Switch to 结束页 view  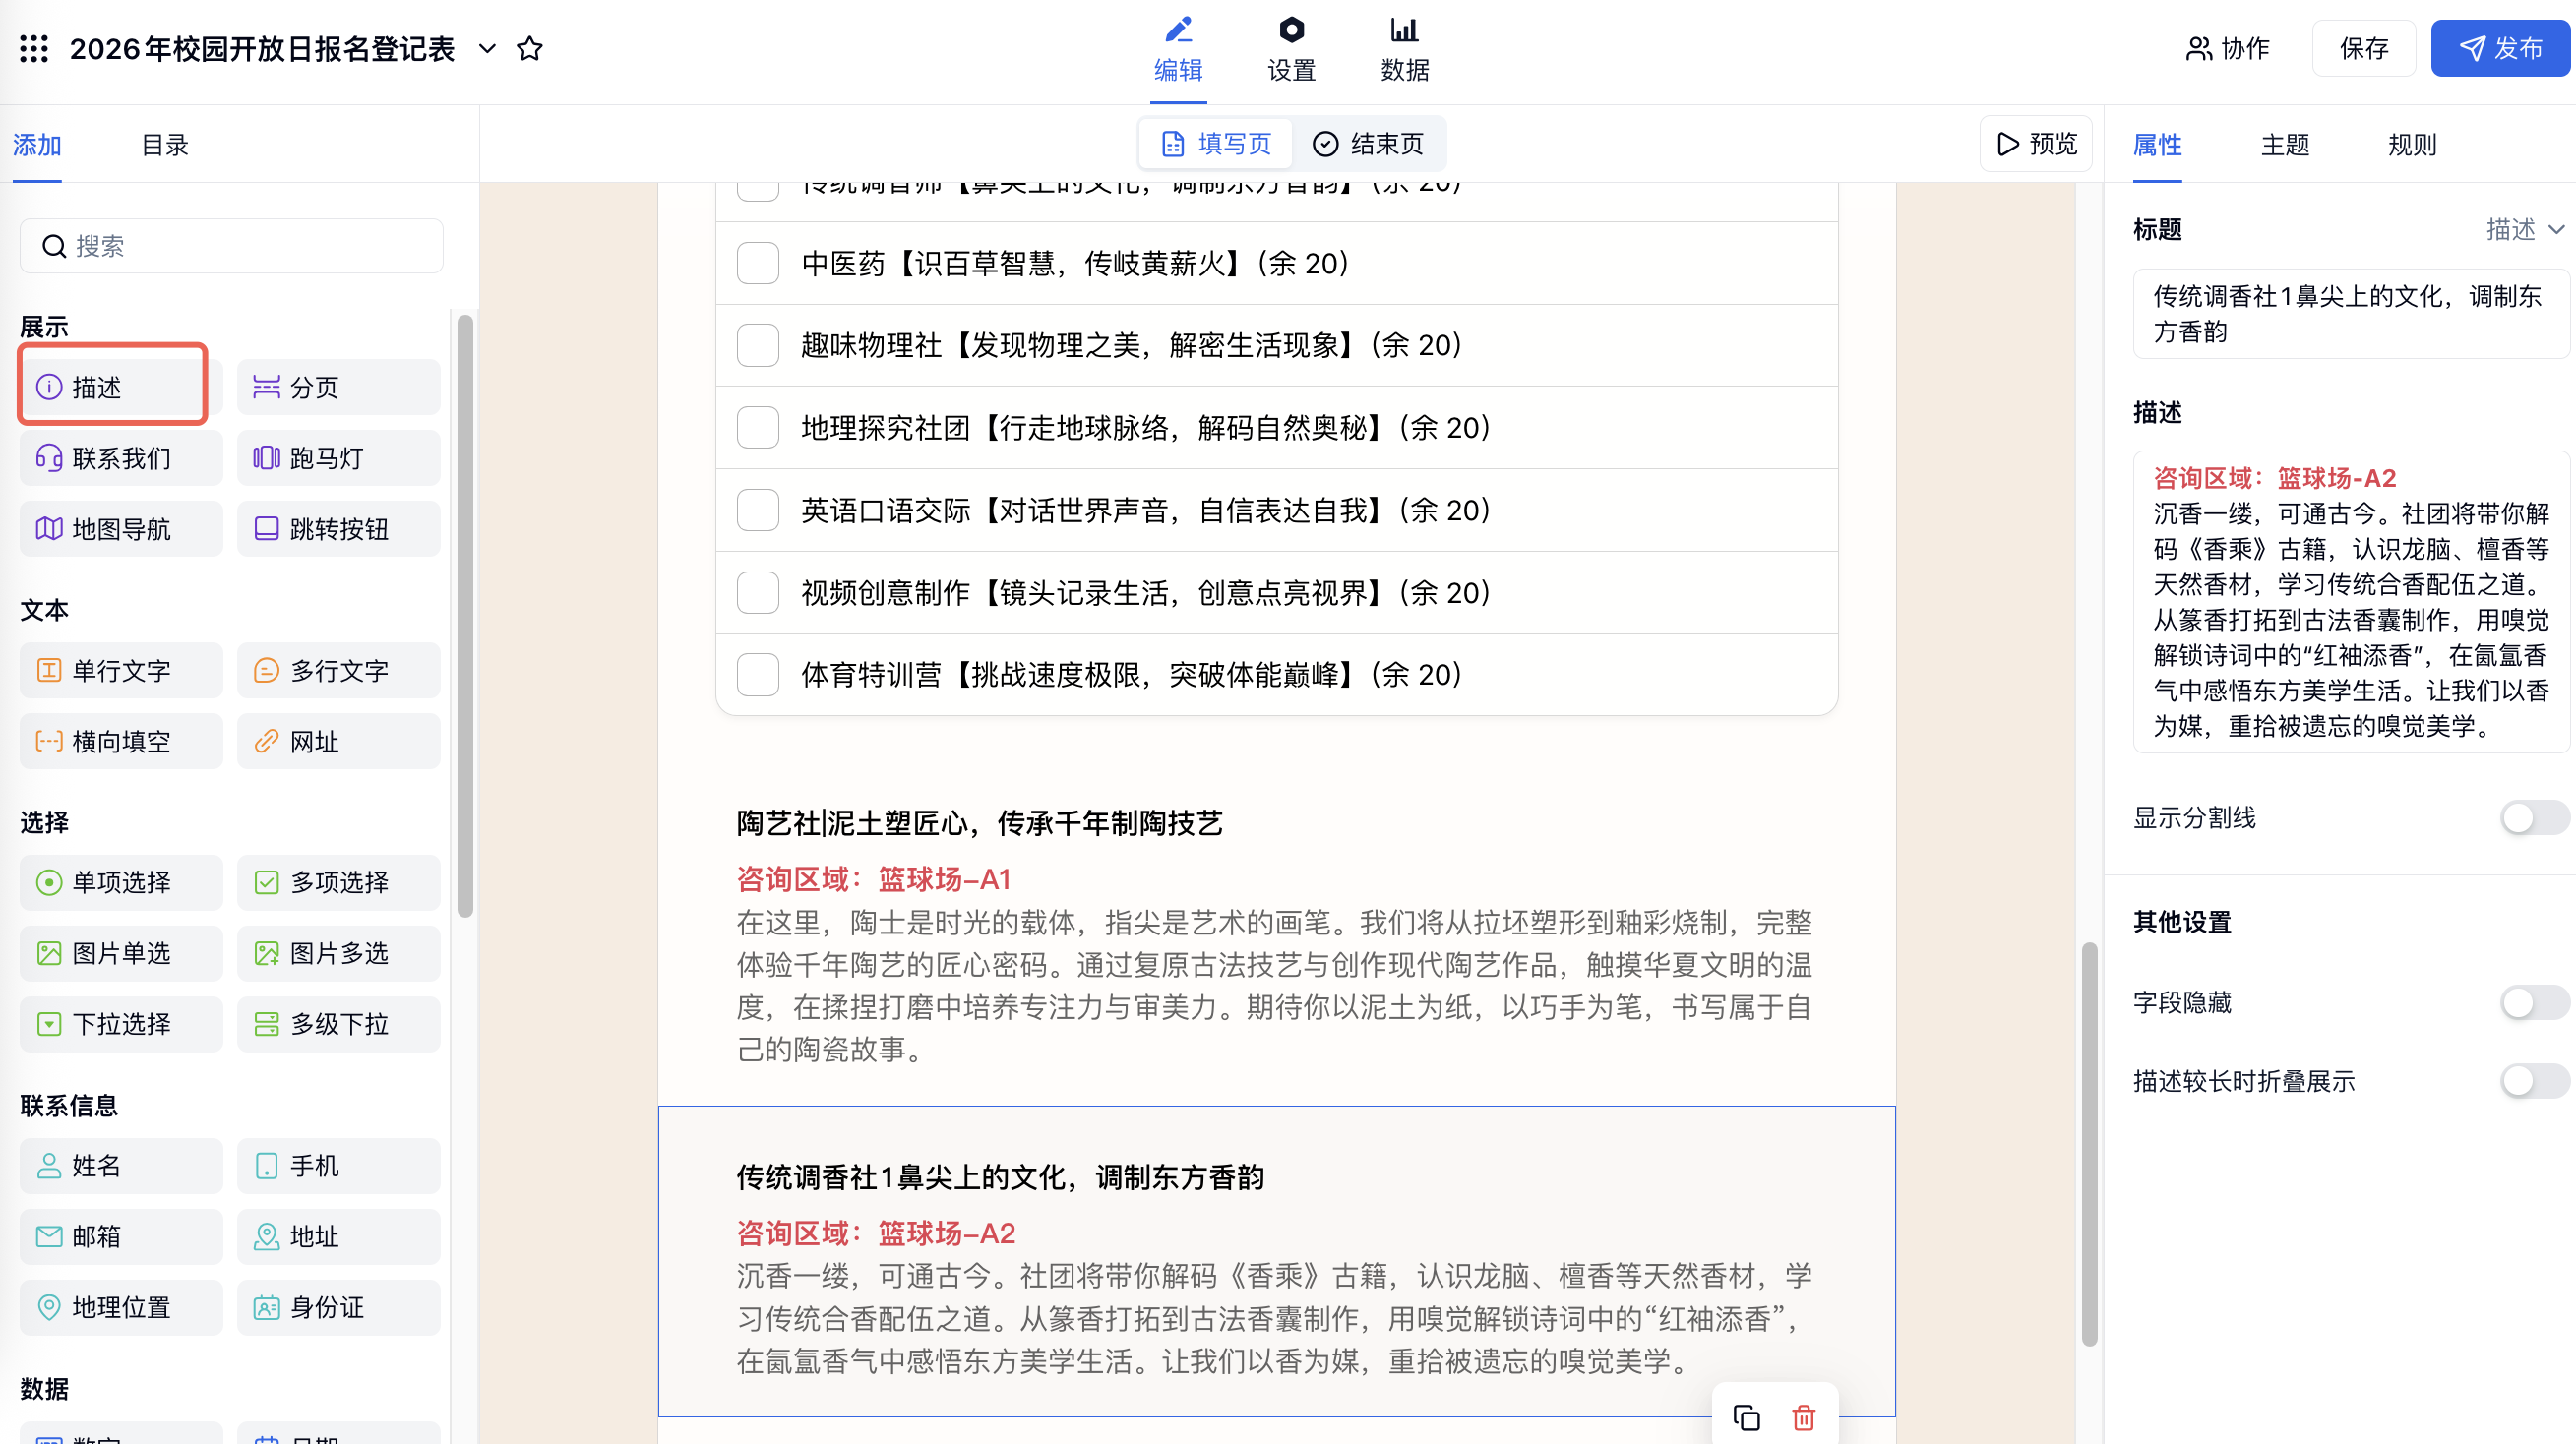point(1367,144)
